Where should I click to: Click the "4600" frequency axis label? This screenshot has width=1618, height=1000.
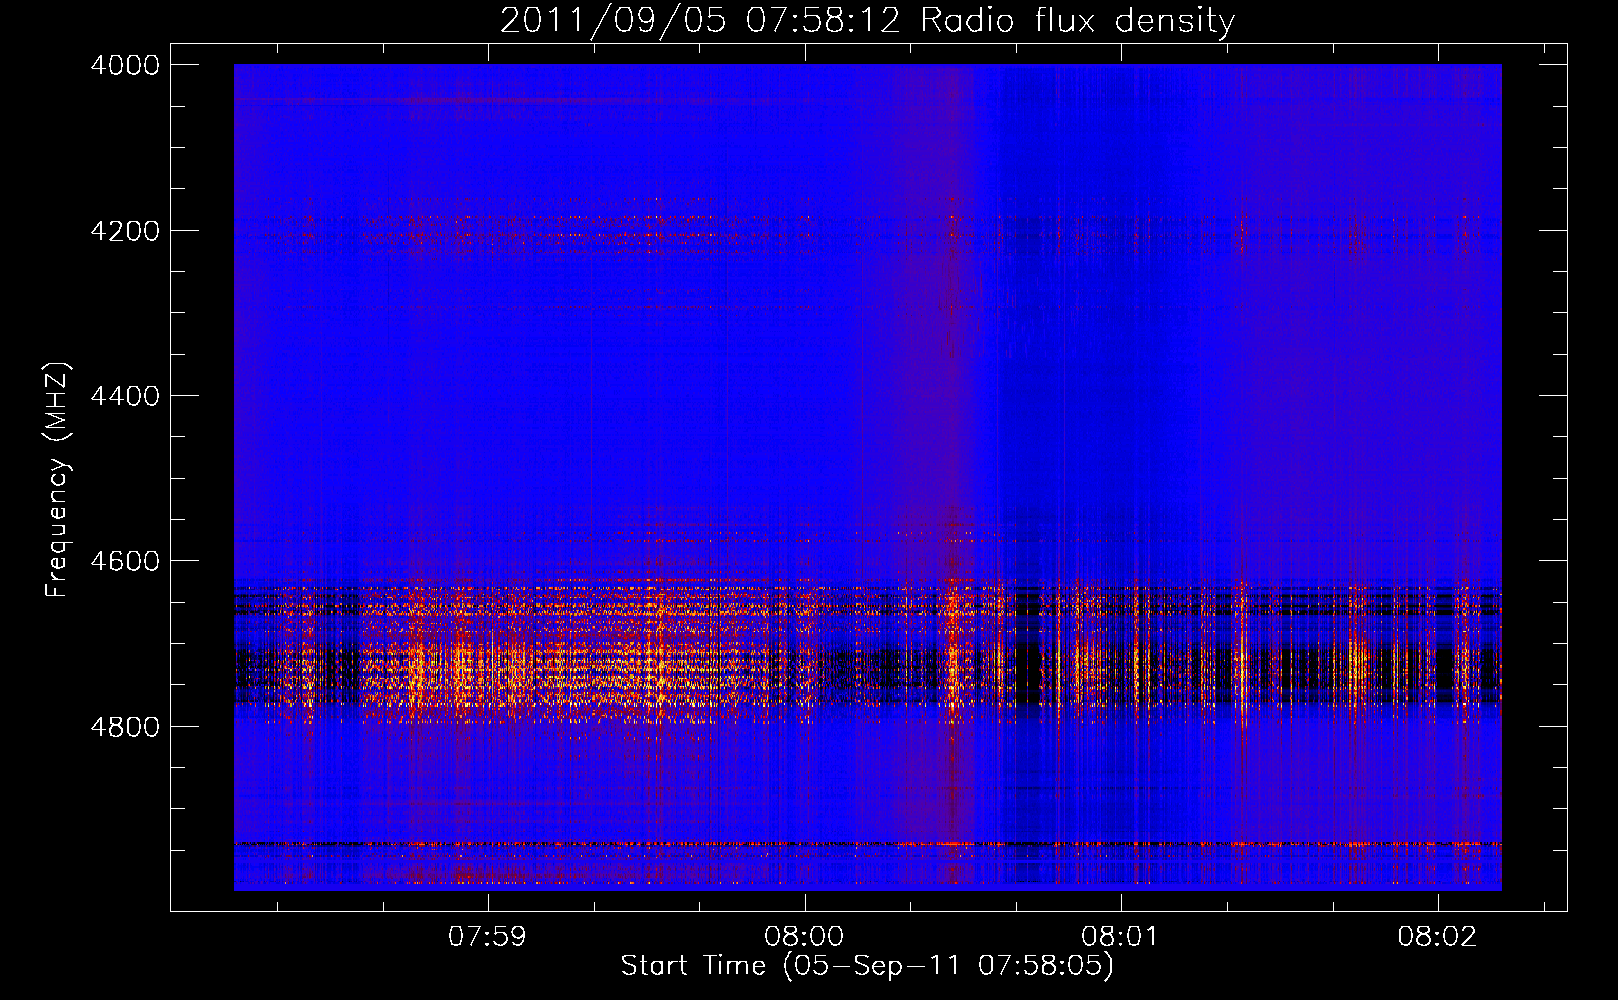coord(125,561)
